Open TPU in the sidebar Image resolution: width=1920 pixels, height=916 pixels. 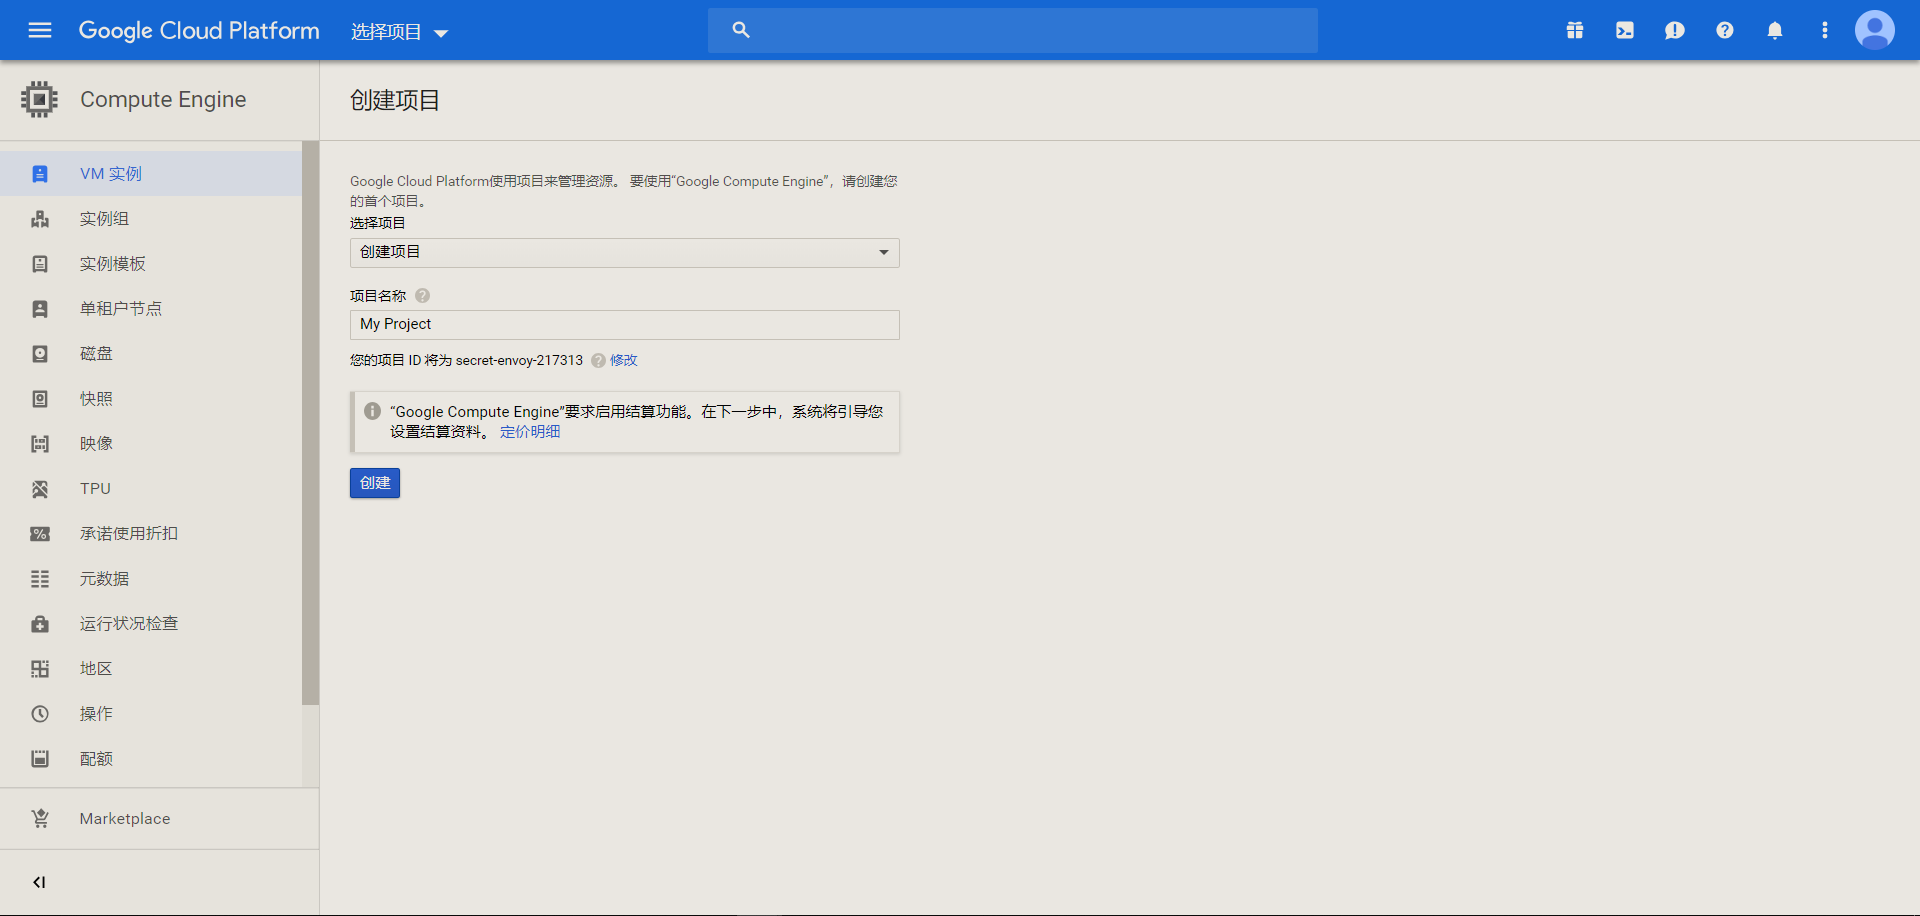coord(151,489)
